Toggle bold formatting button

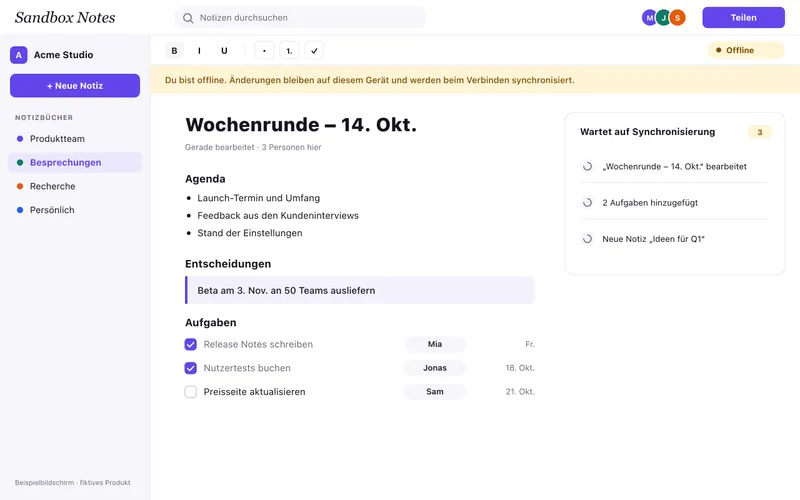174,51
